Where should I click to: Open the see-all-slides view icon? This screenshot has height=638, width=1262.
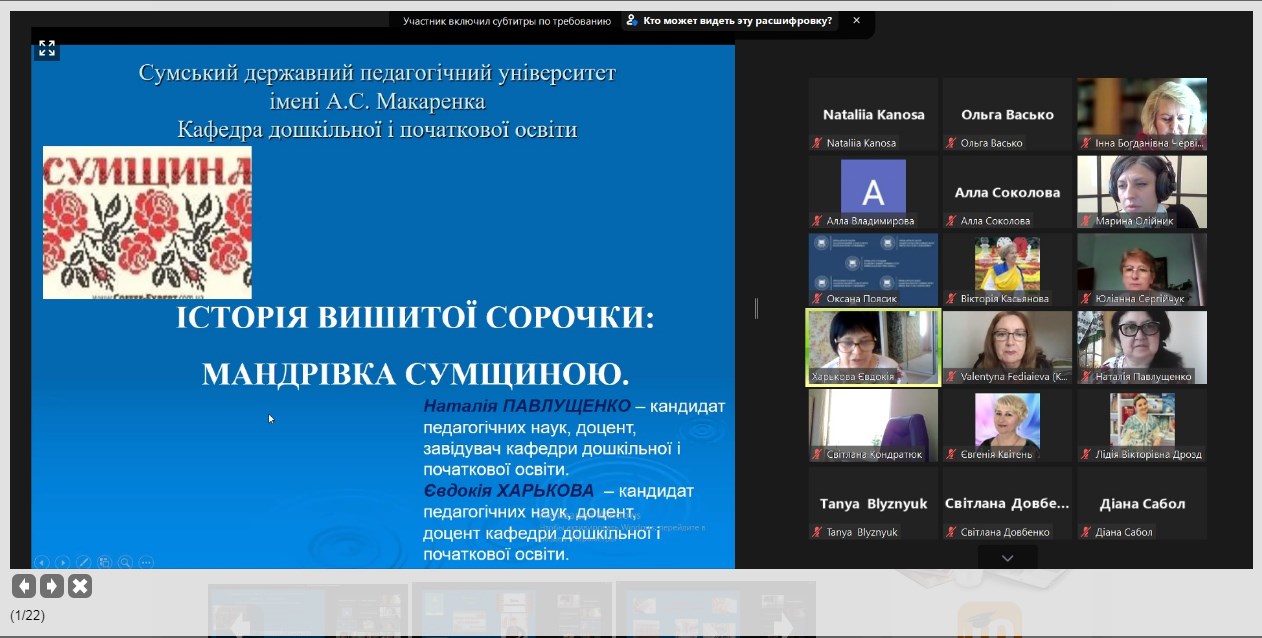(x=105, y=562)
